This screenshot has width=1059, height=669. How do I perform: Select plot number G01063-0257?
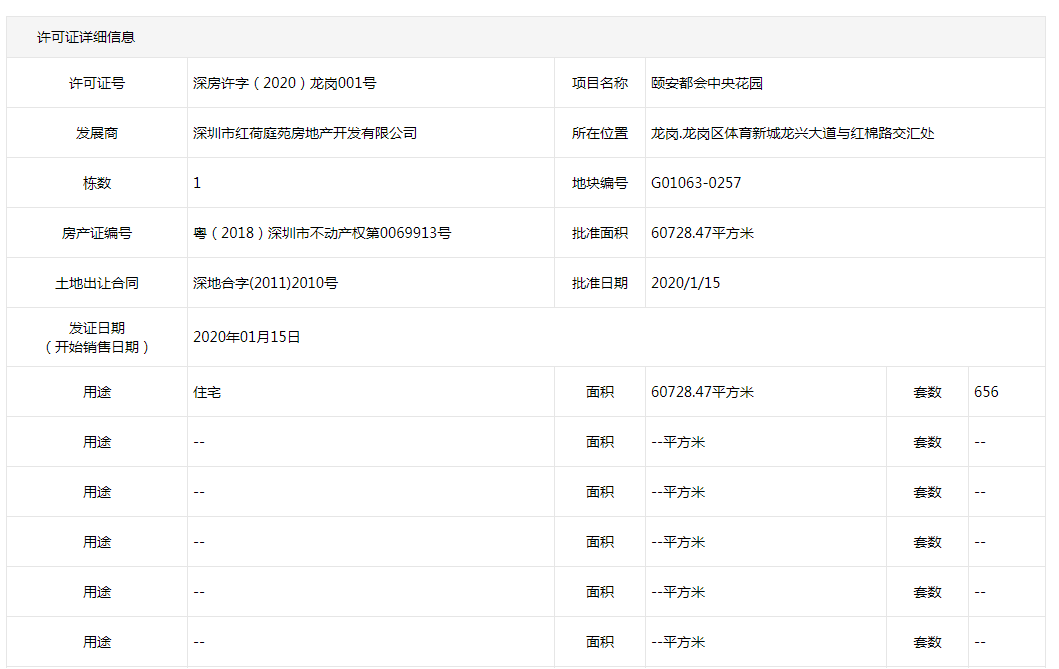(x=696, y=183)
